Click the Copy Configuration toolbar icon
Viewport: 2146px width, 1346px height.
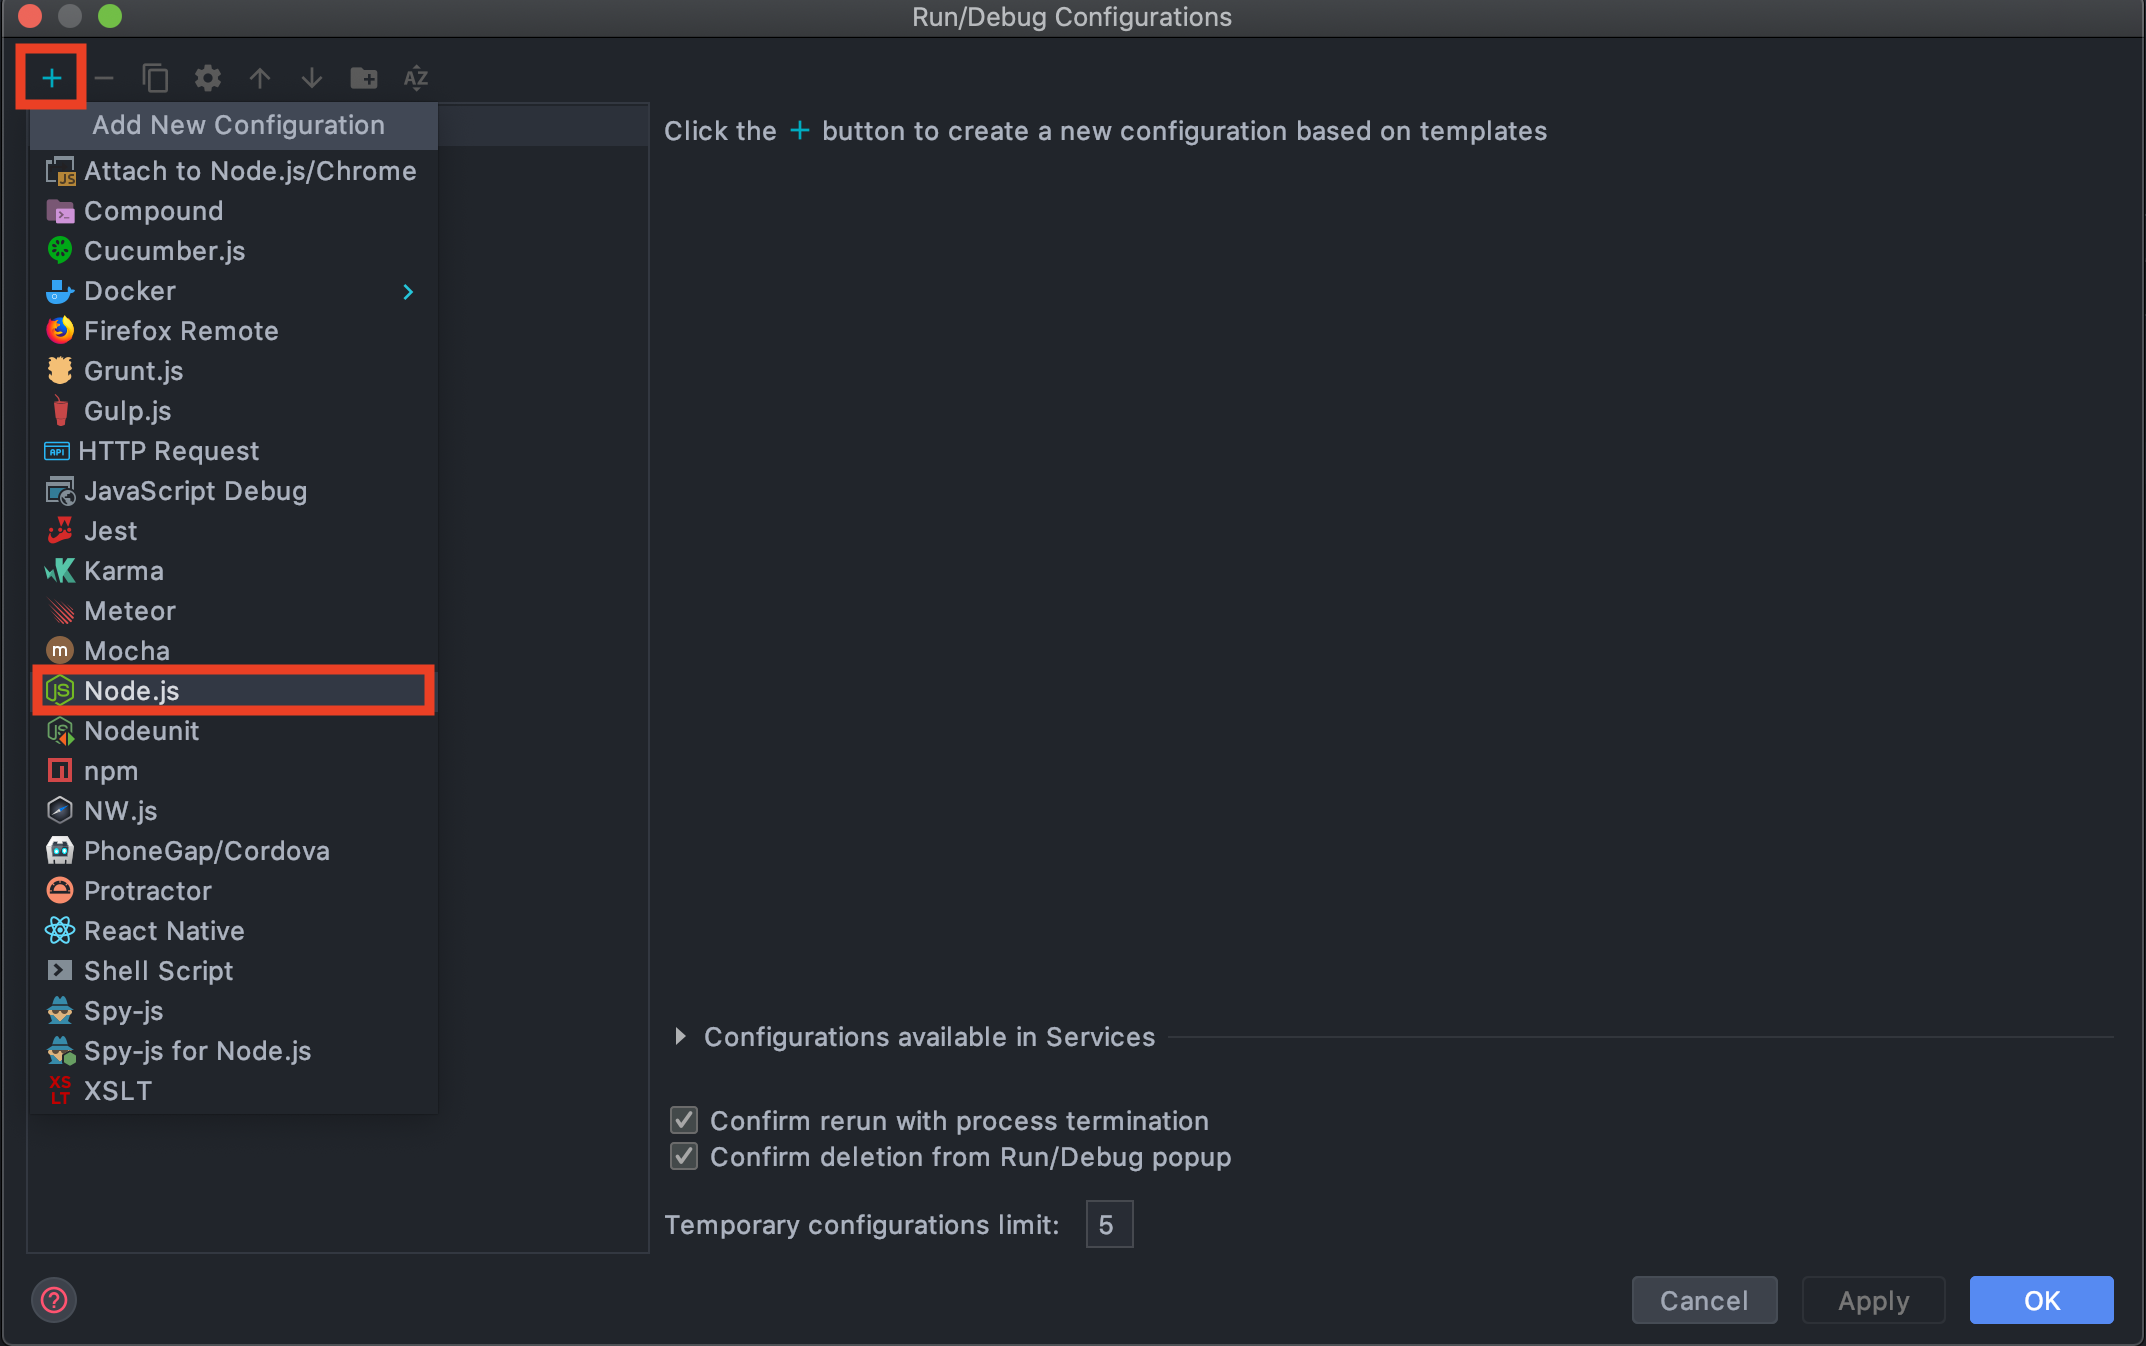155,77
